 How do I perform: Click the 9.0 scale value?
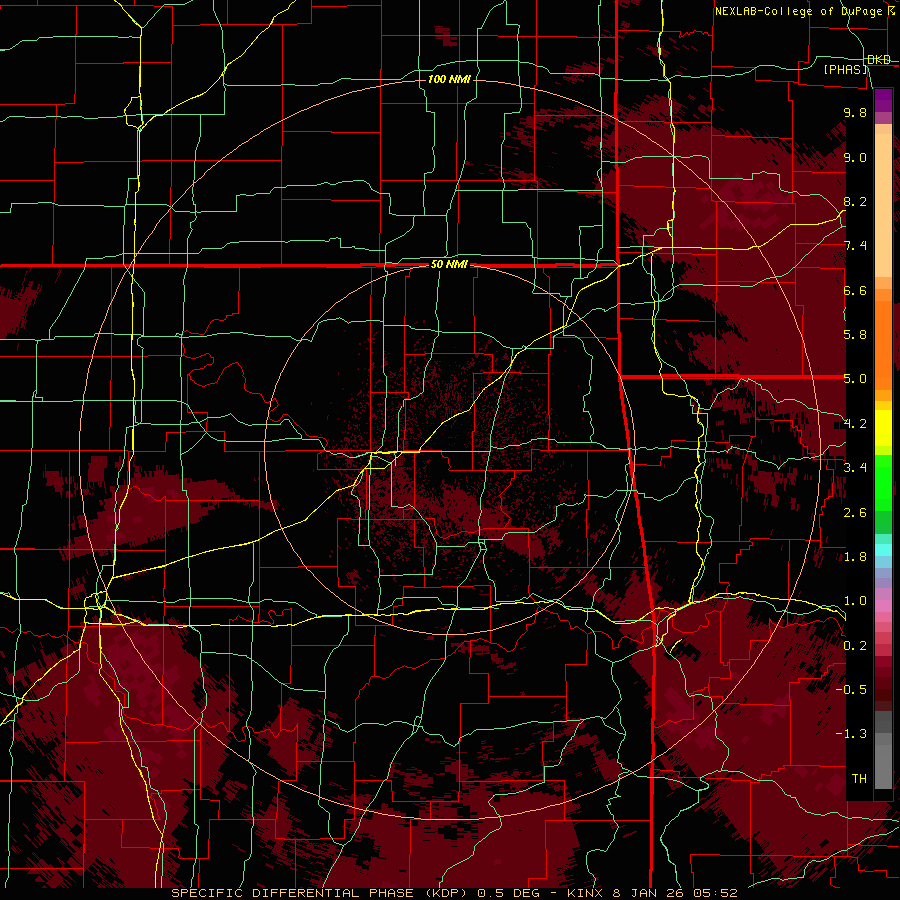(x=855, y=157)
